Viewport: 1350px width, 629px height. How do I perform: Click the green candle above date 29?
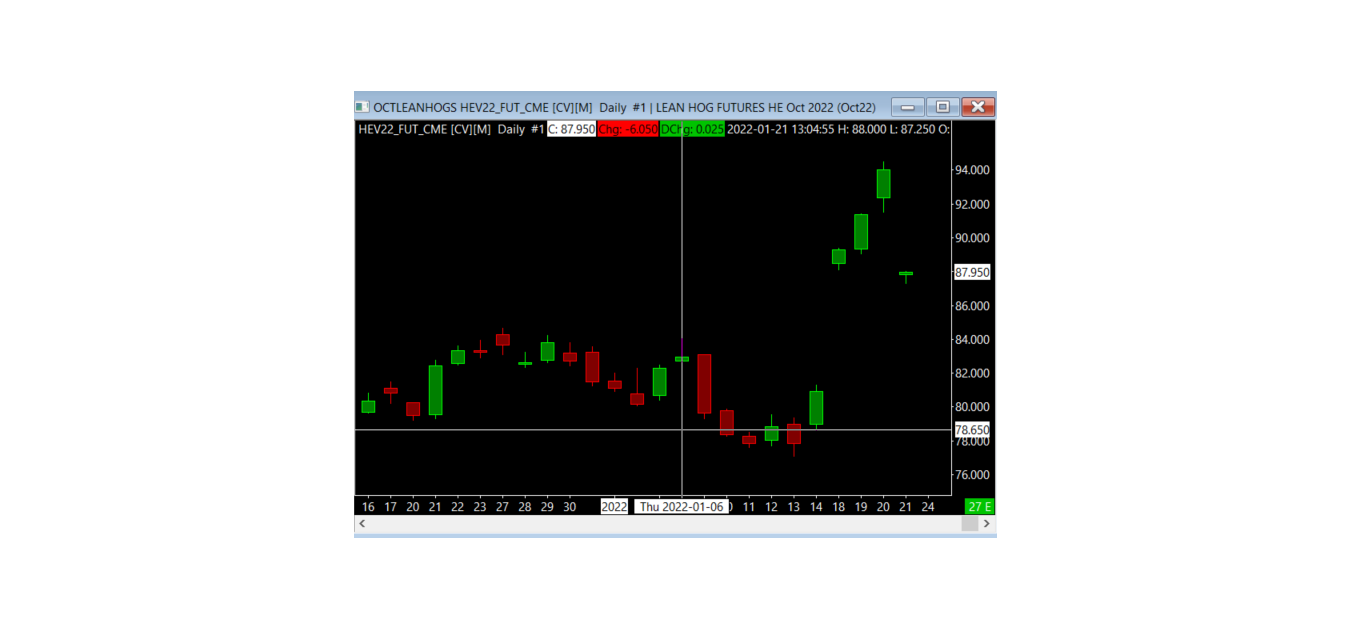pos(547,351)
